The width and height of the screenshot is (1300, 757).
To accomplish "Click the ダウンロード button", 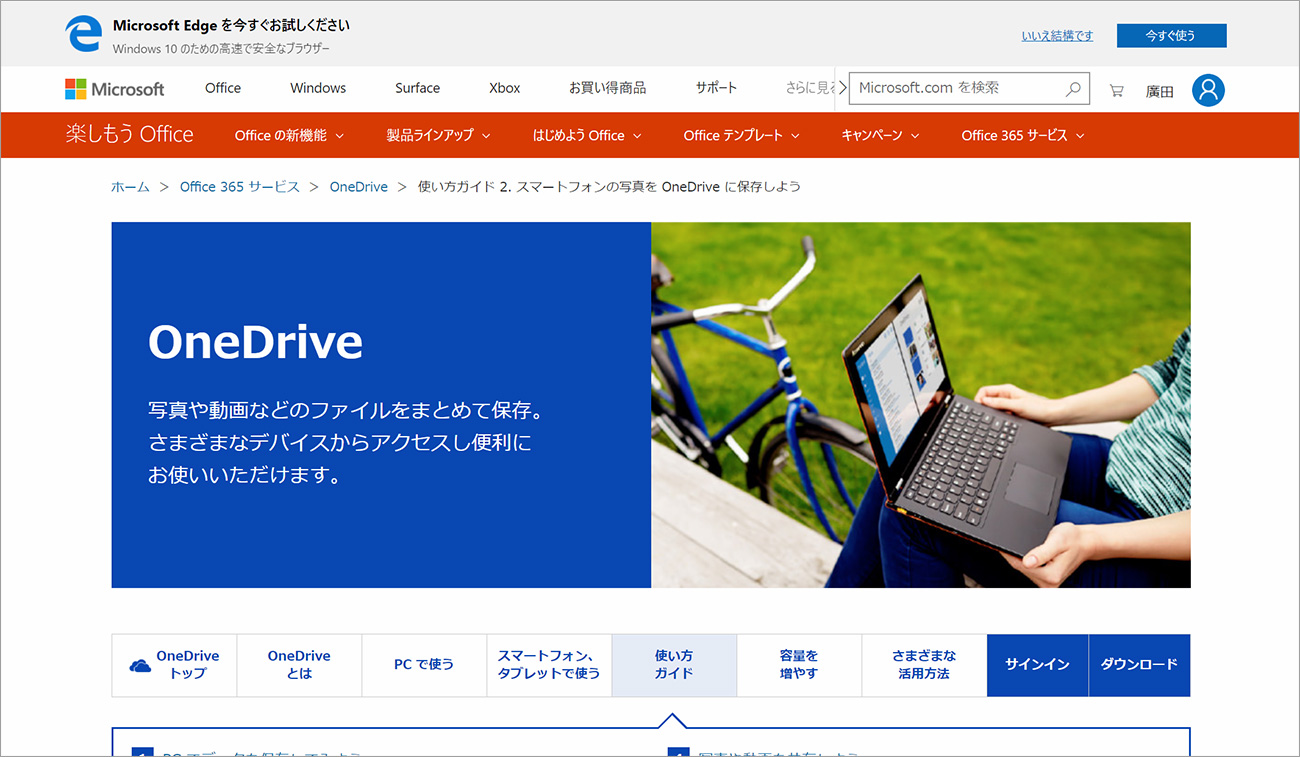I will (1139, 665).
